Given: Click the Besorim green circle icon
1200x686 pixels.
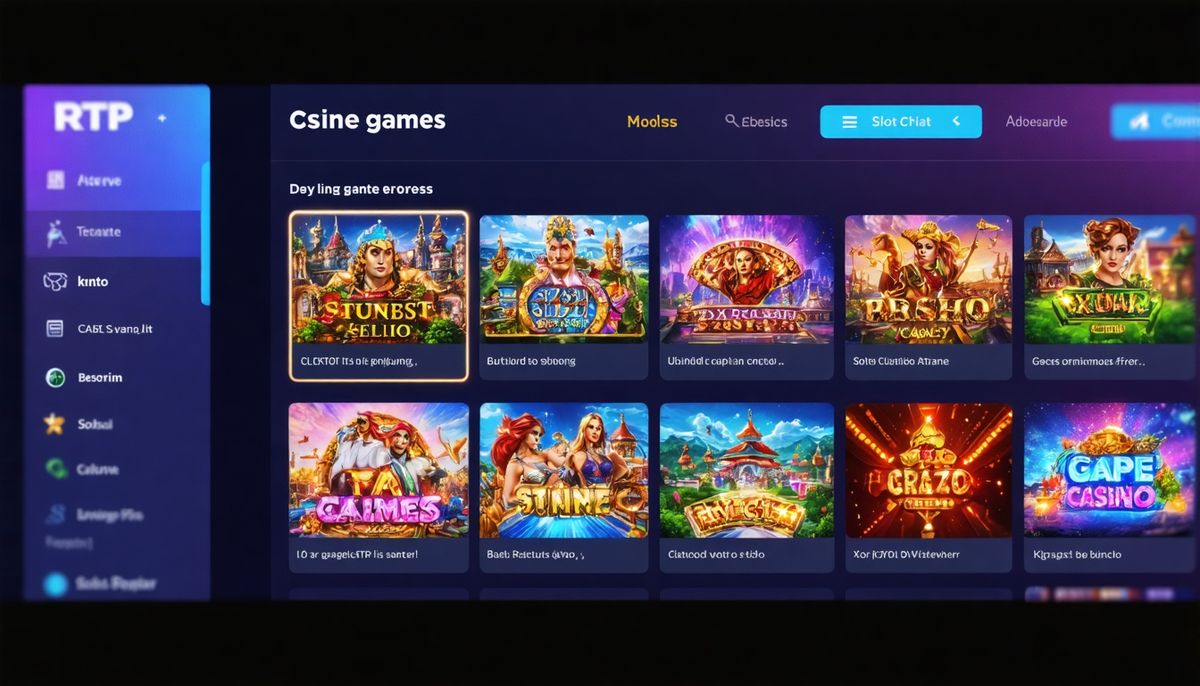Looking at the screenshot, I should (x=56, y=378).
